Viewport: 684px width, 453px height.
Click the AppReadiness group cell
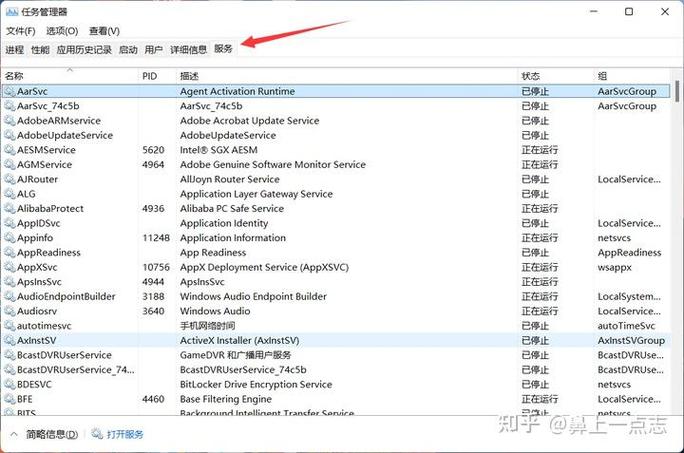(629, 253)
